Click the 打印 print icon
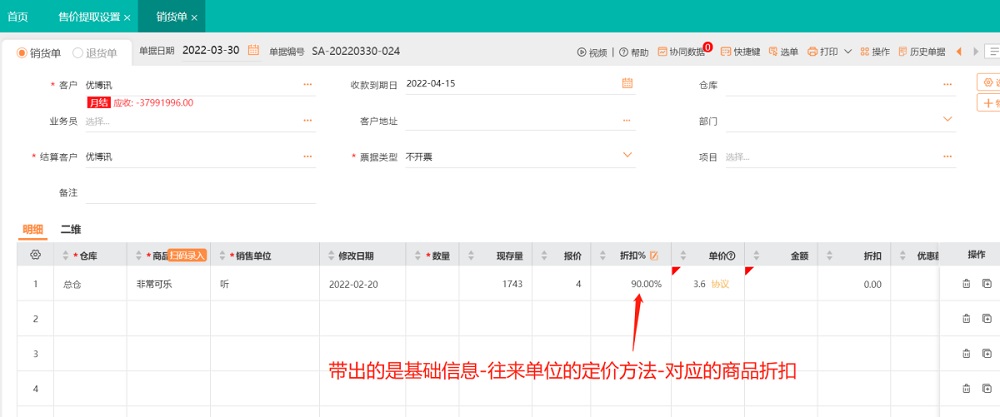The image size is (1000, 417). pos(812,52)
